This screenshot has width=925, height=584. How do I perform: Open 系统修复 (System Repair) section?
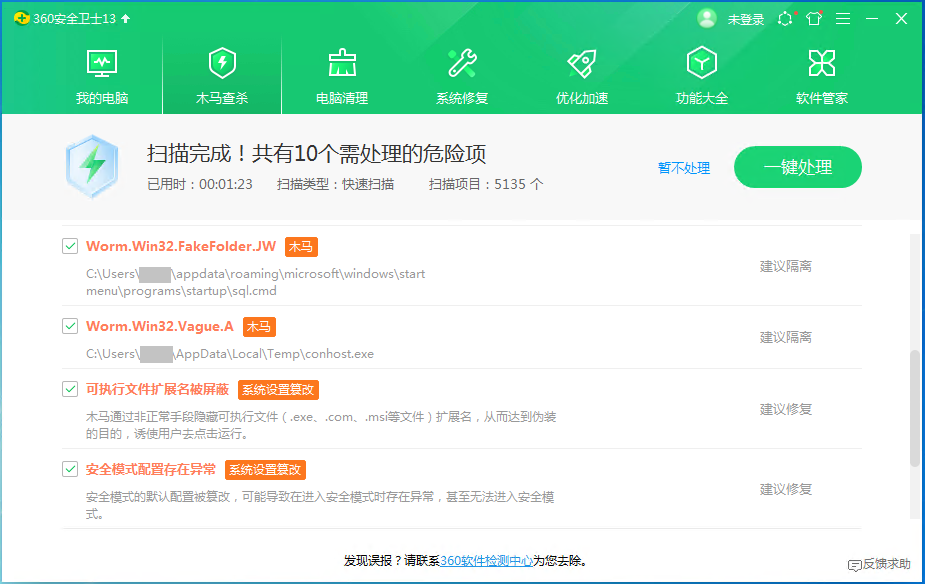(x=462, y=76)
